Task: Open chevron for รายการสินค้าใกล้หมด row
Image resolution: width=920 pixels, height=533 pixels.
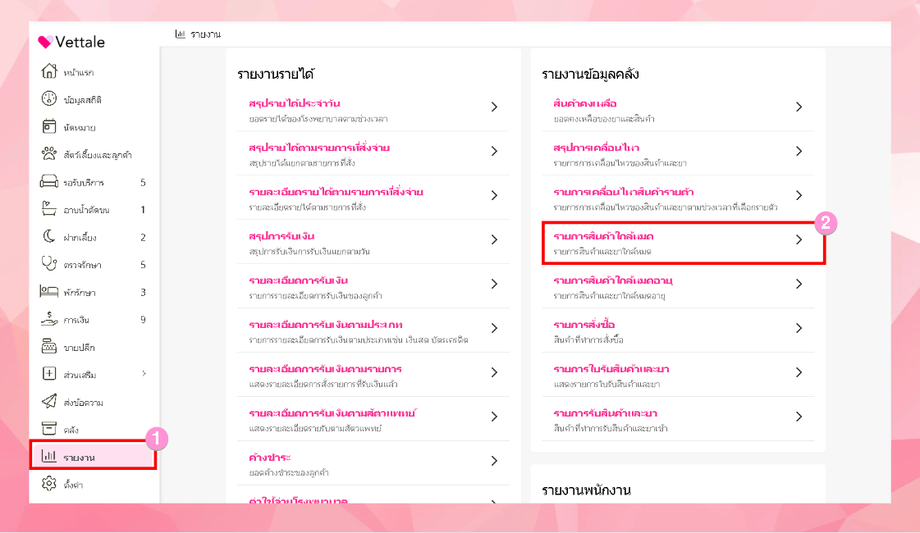Action: [x=799, y=239]
